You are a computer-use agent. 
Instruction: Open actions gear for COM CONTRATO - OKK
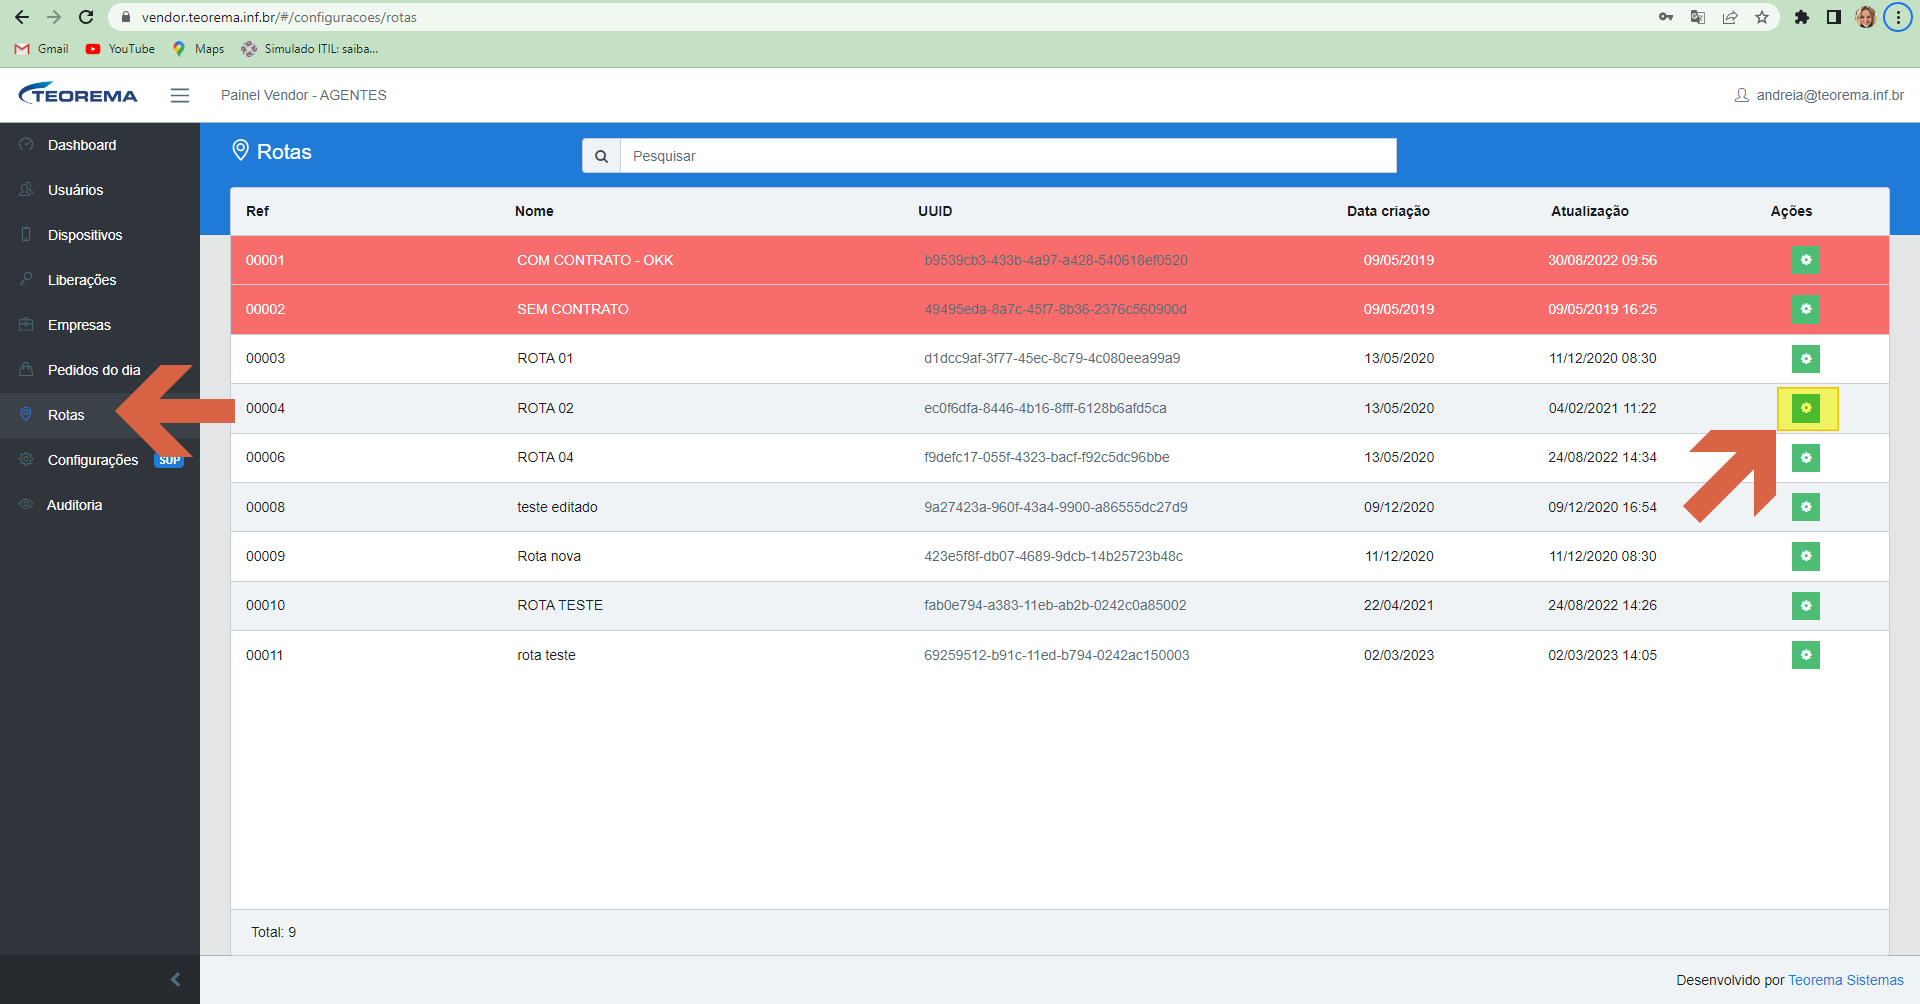pyautogui.click(x=1805, y=260)
